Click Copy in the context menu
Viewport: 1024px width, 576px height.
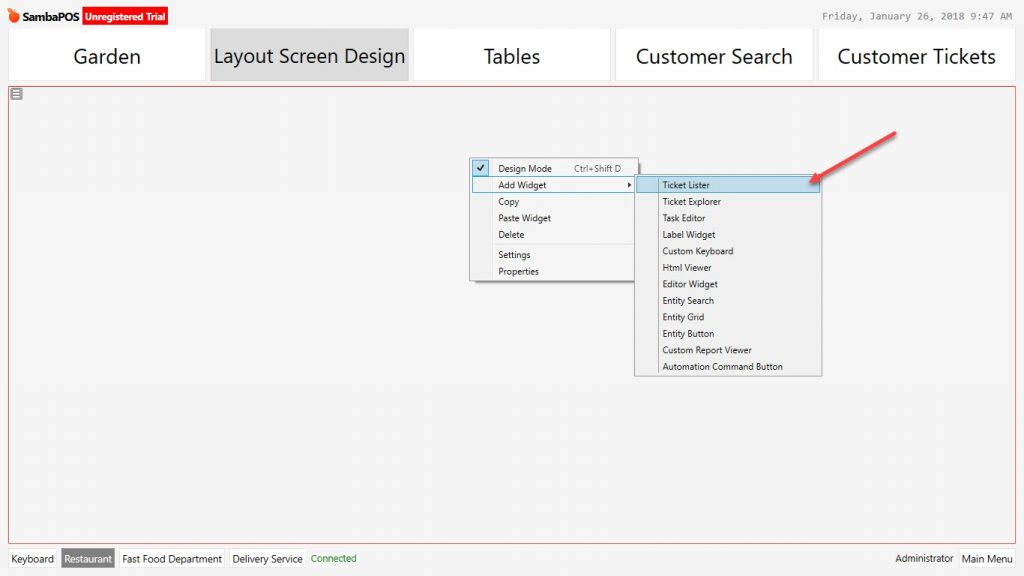tap(553, 202)
